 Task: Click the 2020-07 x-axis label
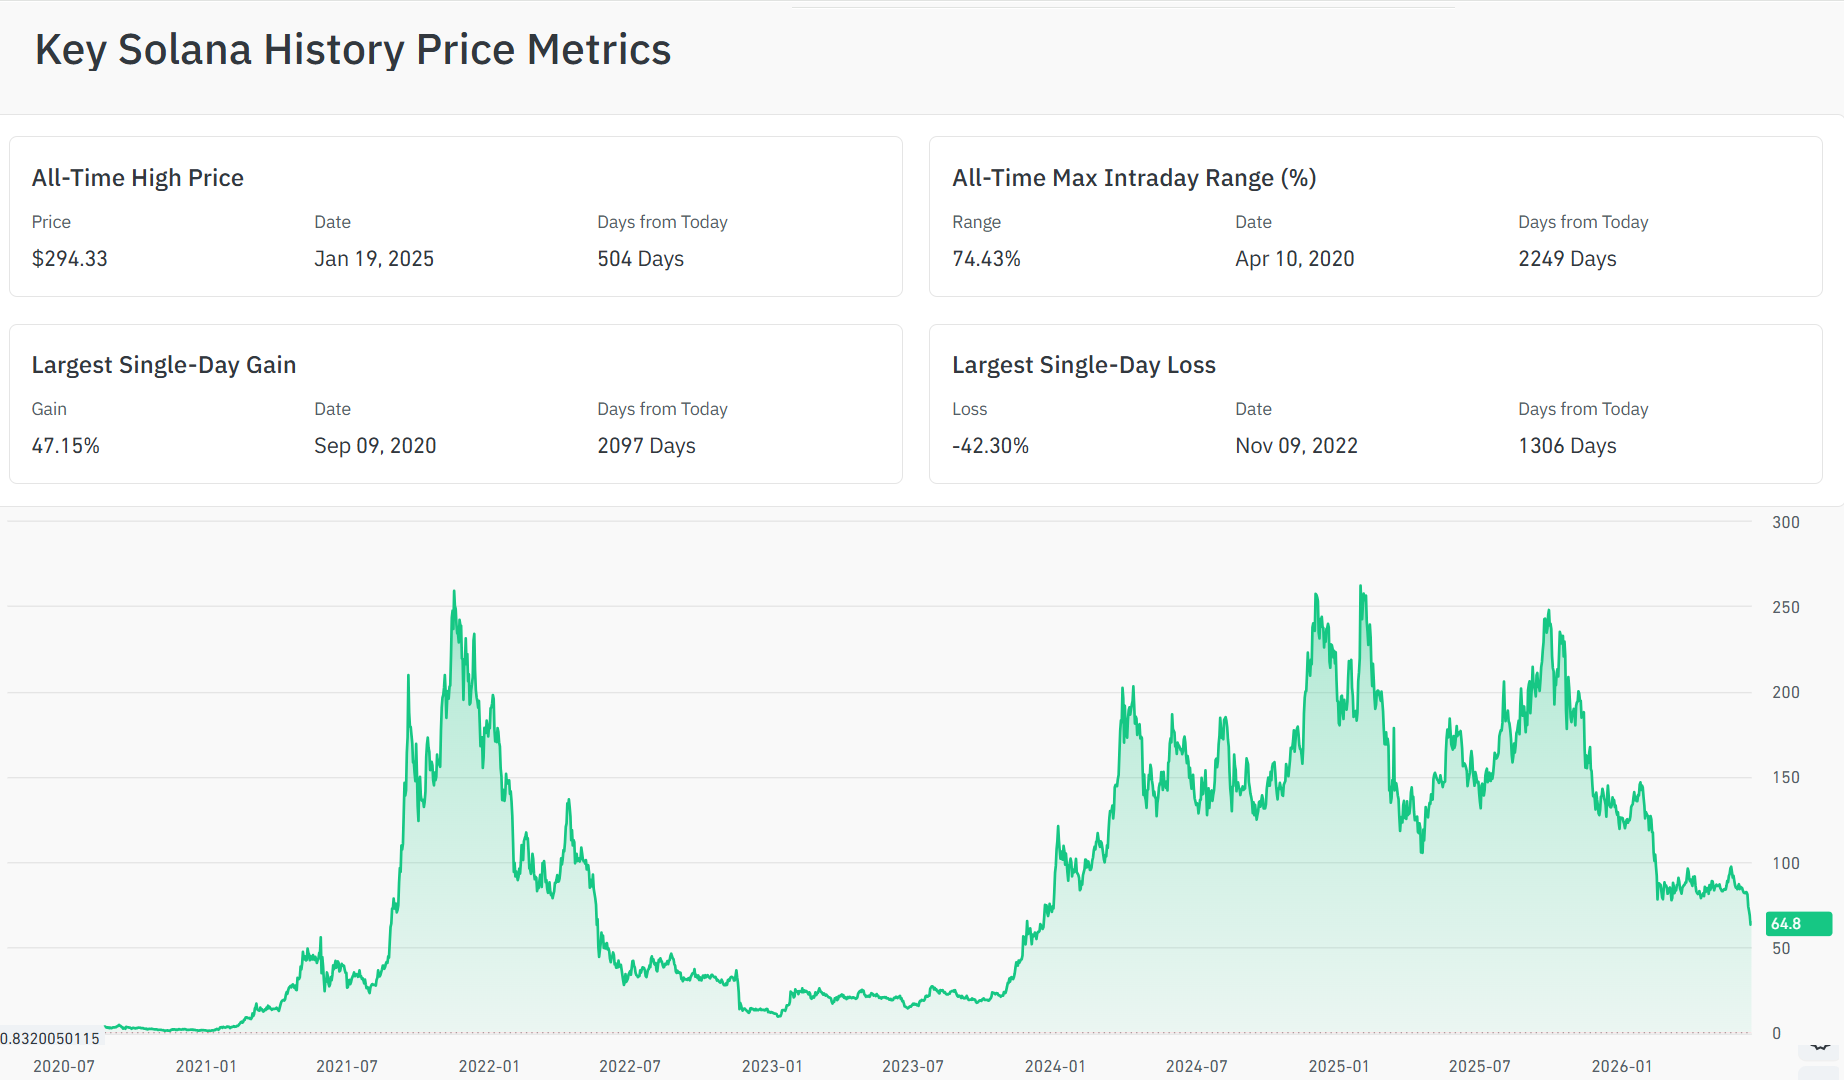64,1067
